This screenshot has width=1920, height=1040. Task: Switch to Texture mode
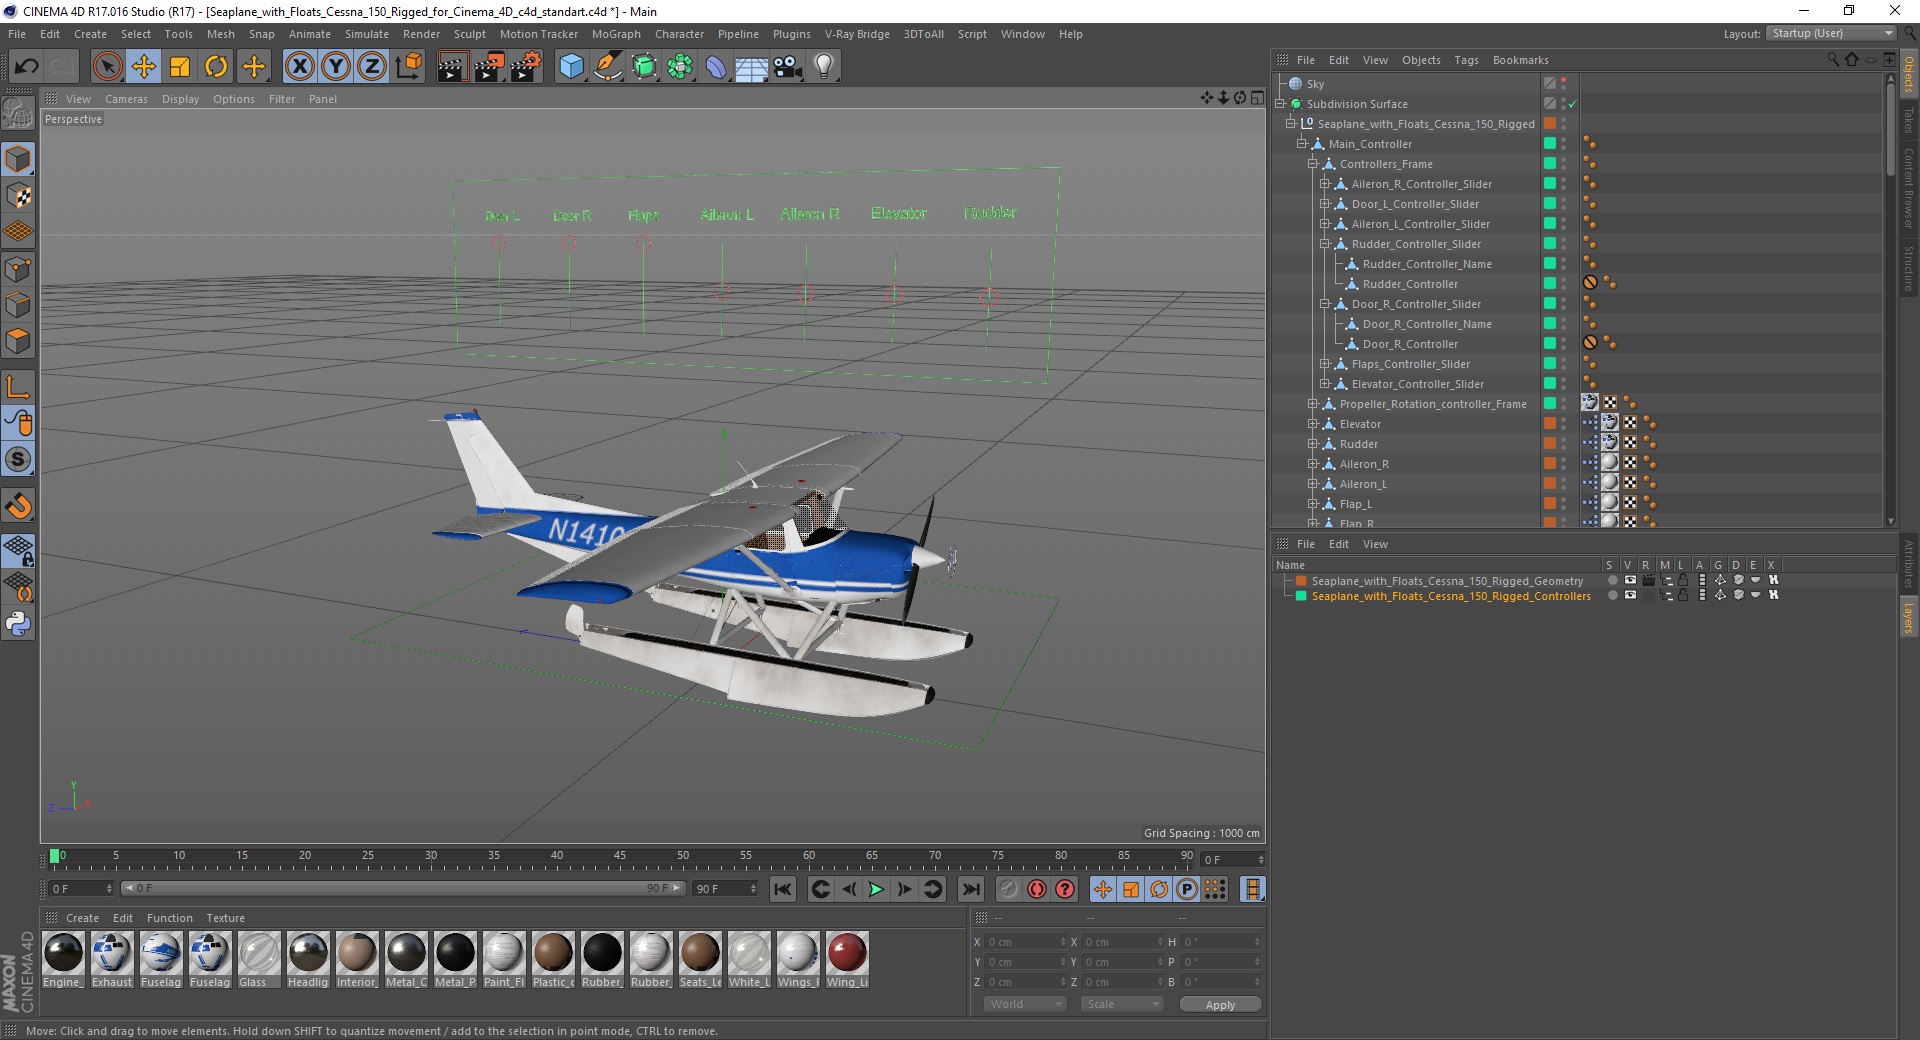[18, 196]
